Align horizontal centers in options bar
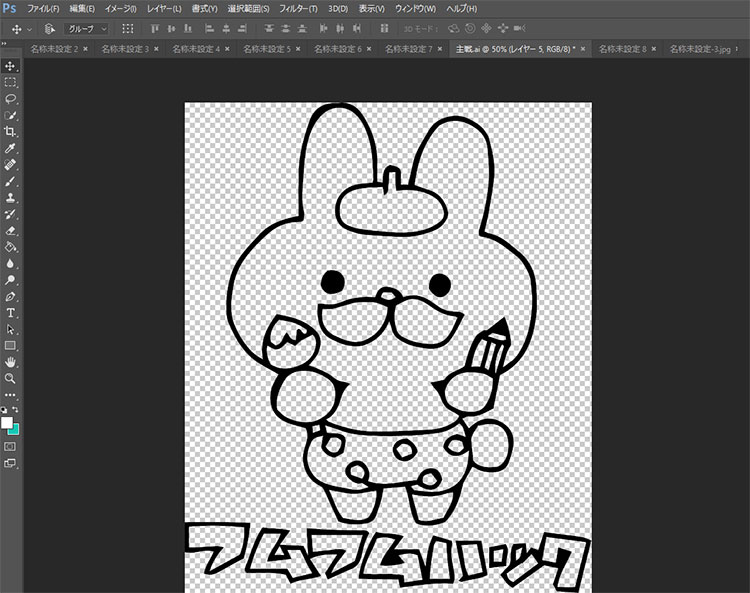 (226, 29)
